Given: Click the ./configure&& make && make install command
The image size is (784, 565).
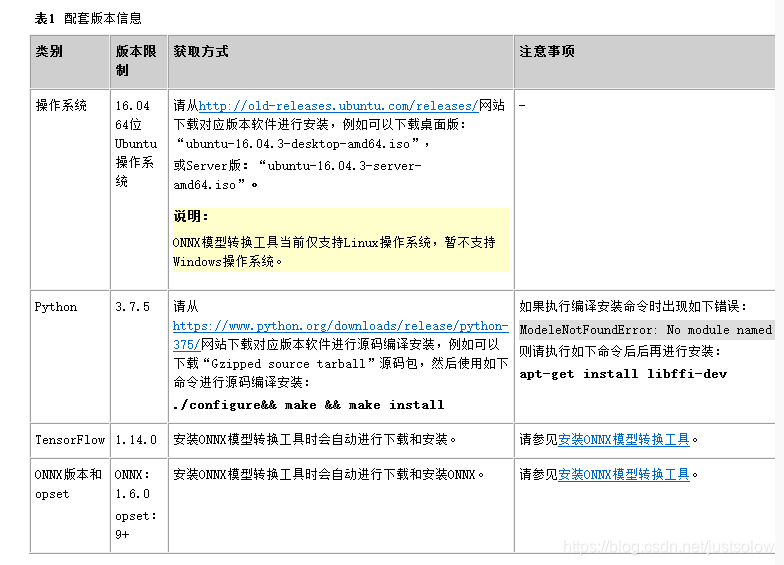Looking at the screenshot, I should [308, 404].
